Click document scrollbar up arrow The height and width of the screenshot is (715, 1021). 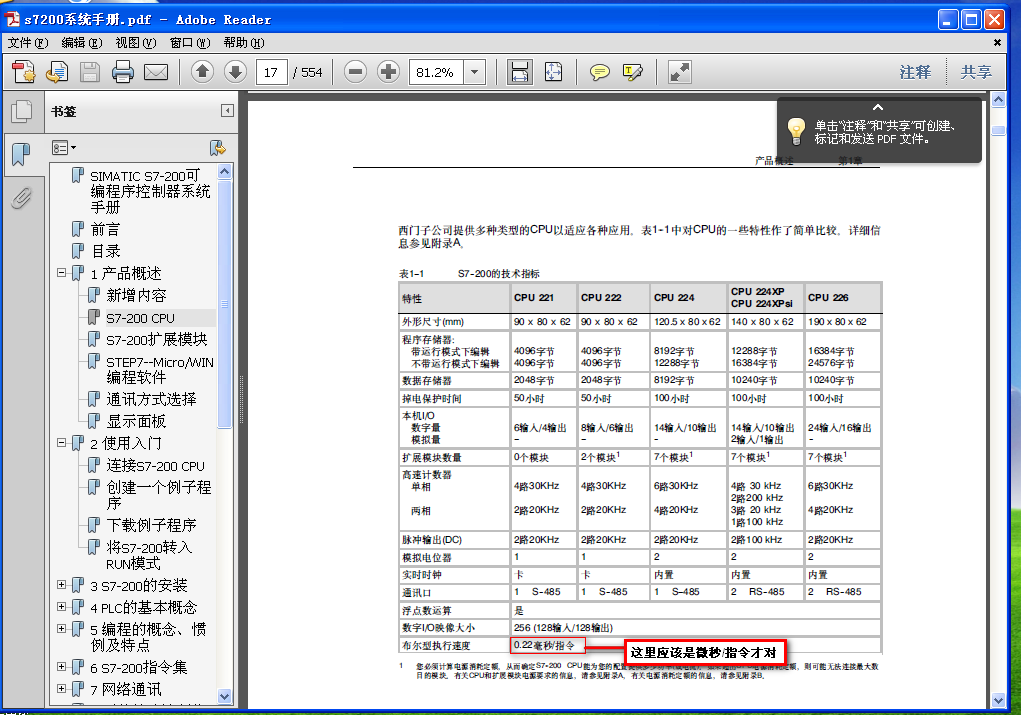[x=998, y=100]
